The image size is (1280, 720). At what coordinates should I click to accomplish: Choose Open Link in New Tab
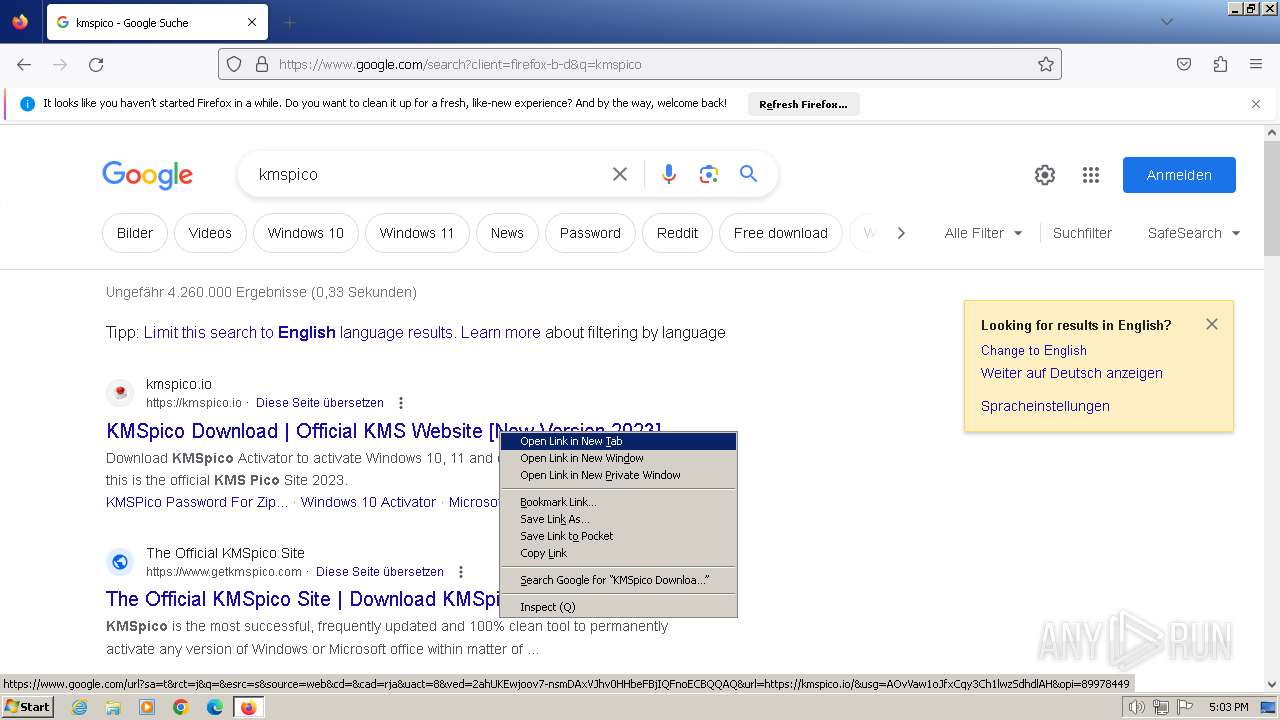click(618, 441)
